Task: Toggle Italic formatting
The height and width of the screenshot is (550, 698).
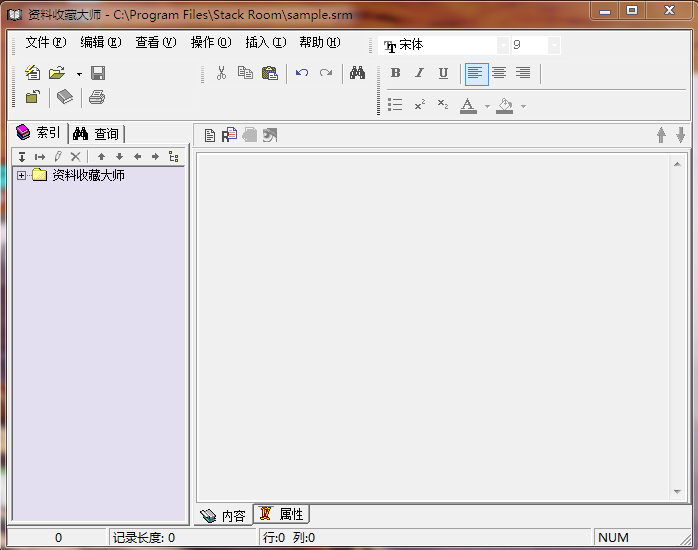Action: 419,73
